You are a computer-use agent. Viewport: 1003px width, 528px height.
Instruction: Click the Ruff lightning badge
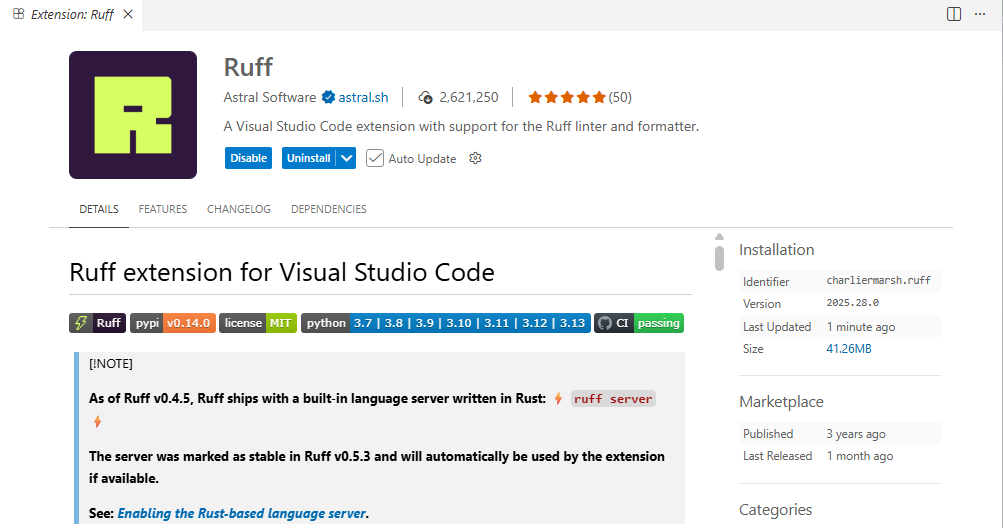click(x=97, y=323)
